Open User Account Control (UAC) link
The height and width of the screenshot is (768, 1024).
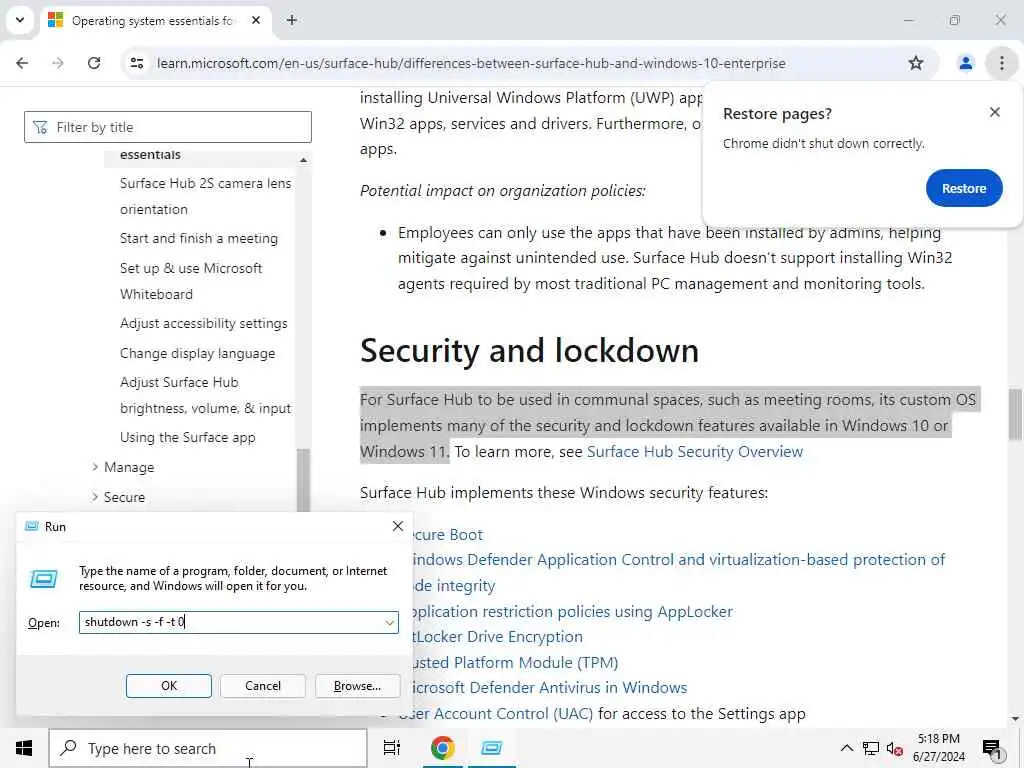pos(496,714)
